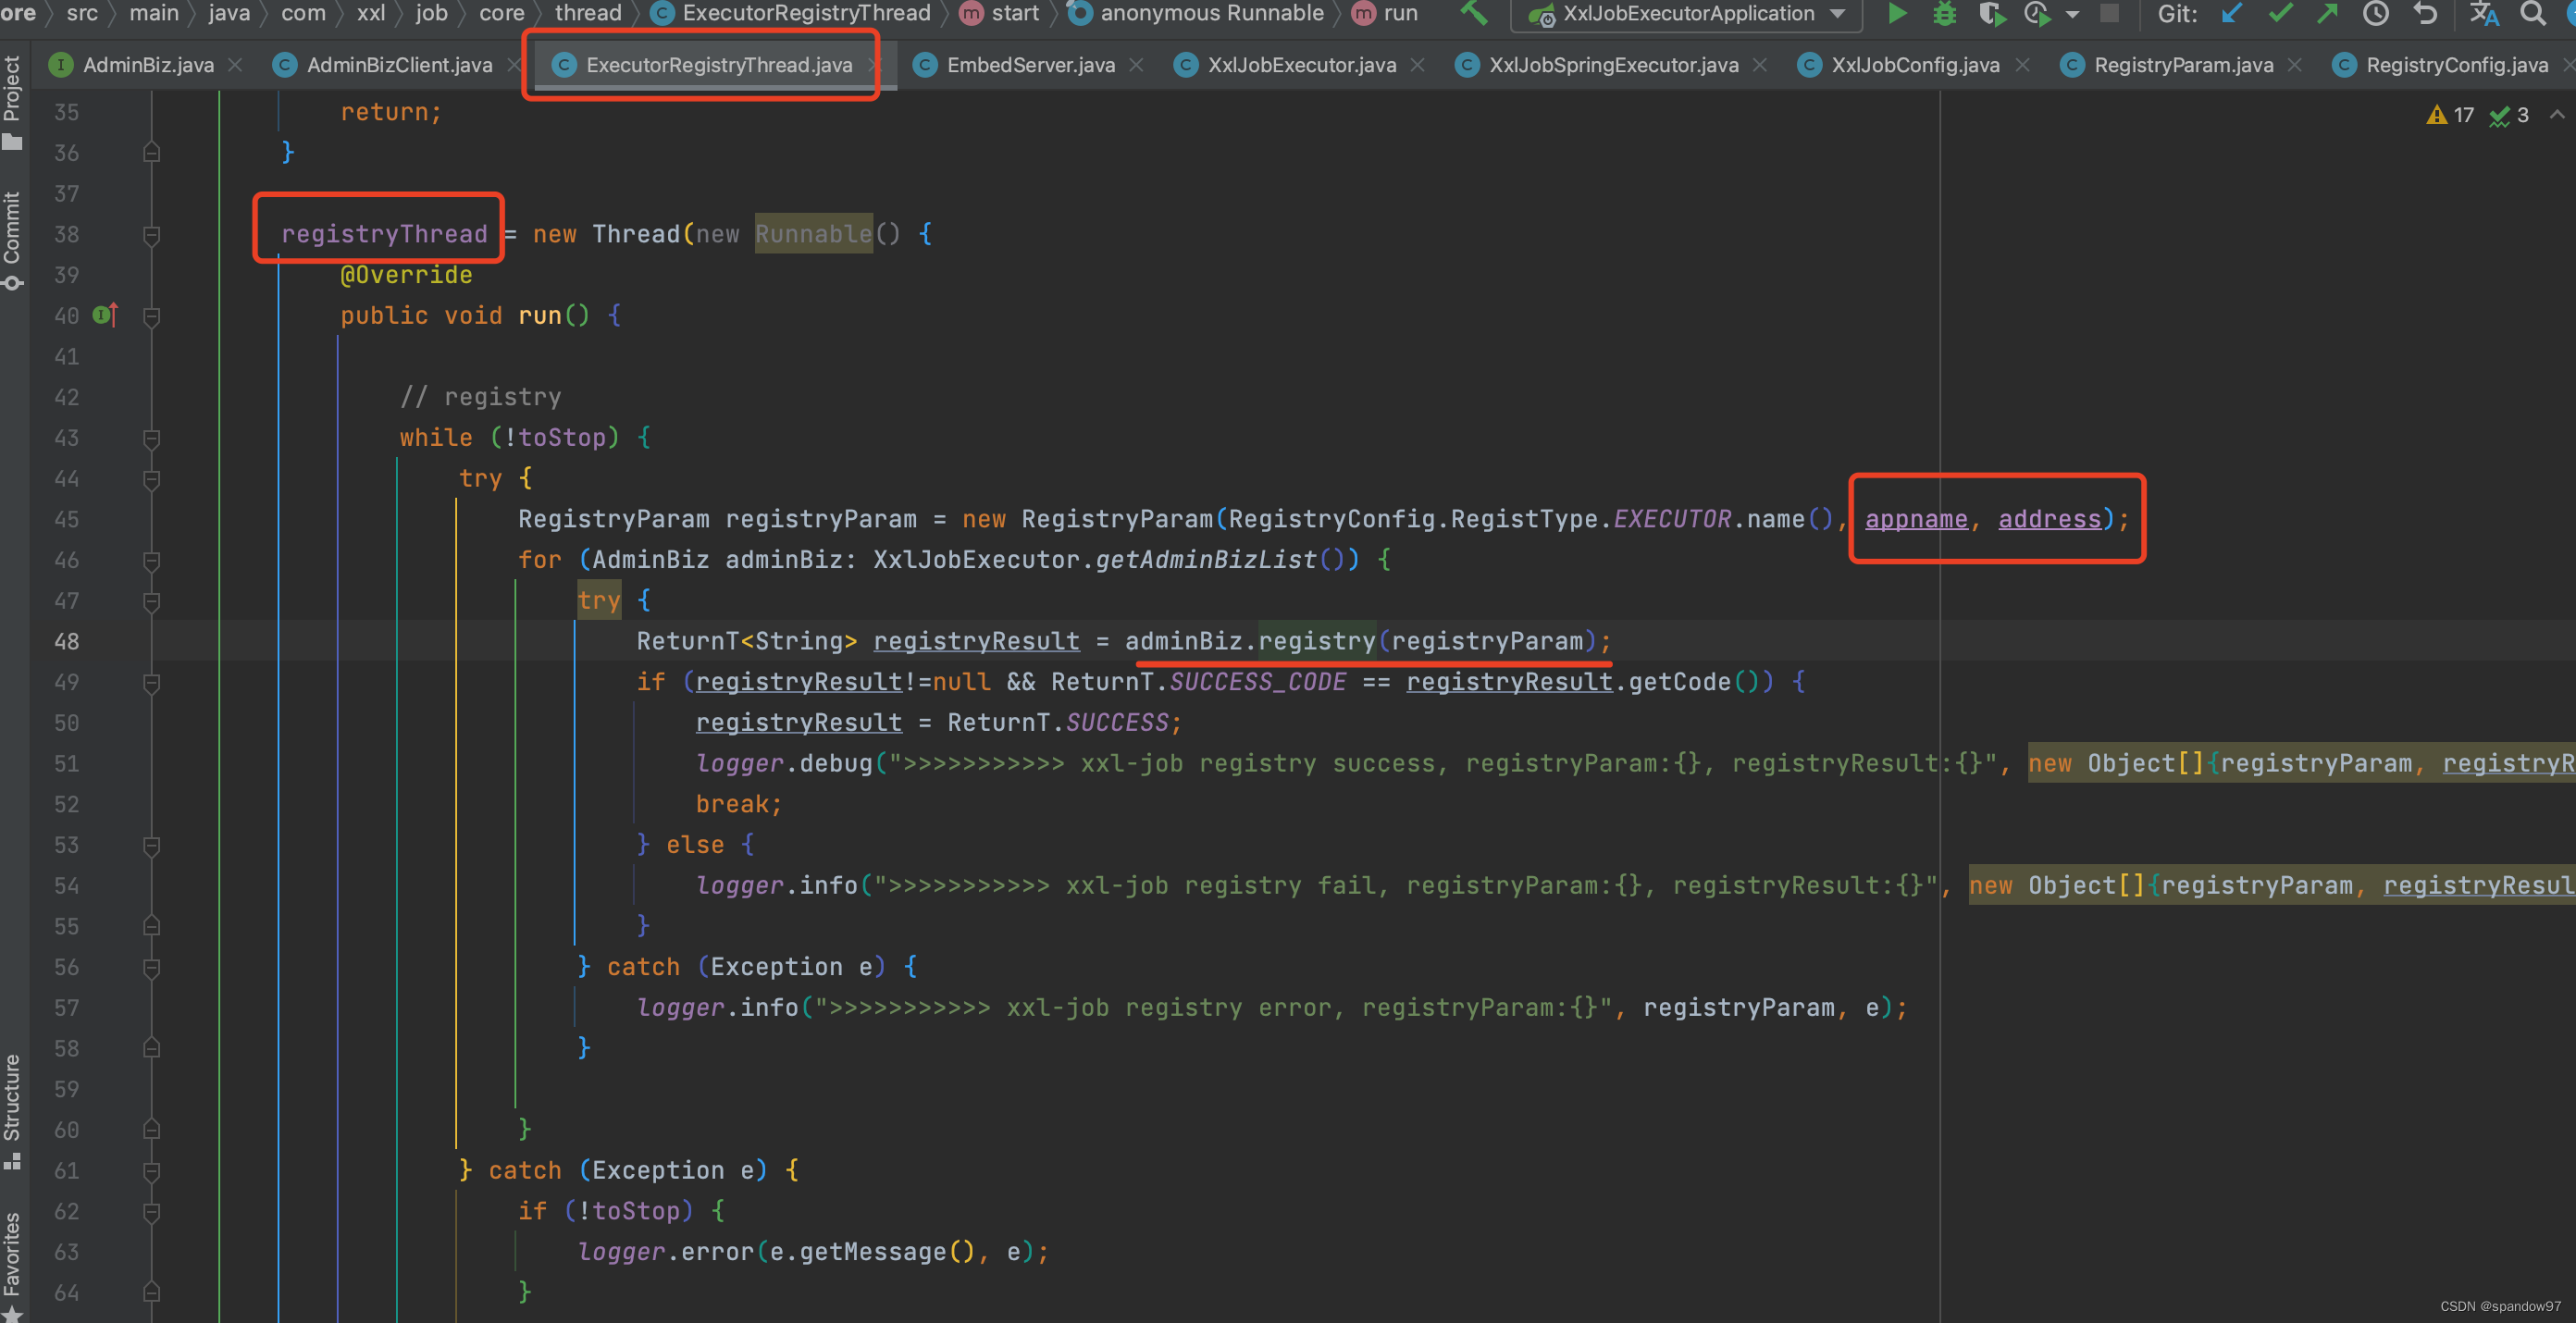The height and width of the screenshot is (1323, 2576).
Task: Rollback changes with the undo icon
Action: 2425,13
